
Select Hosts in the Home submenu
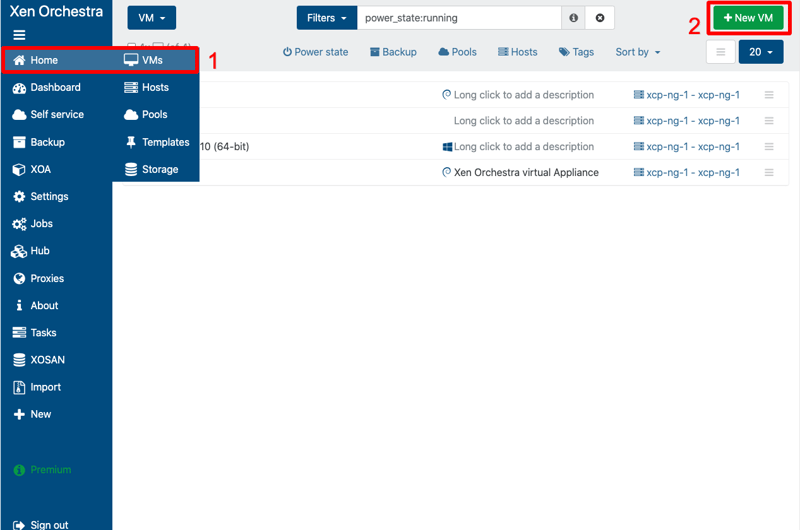pyautogui.click(x=154, y=87)
